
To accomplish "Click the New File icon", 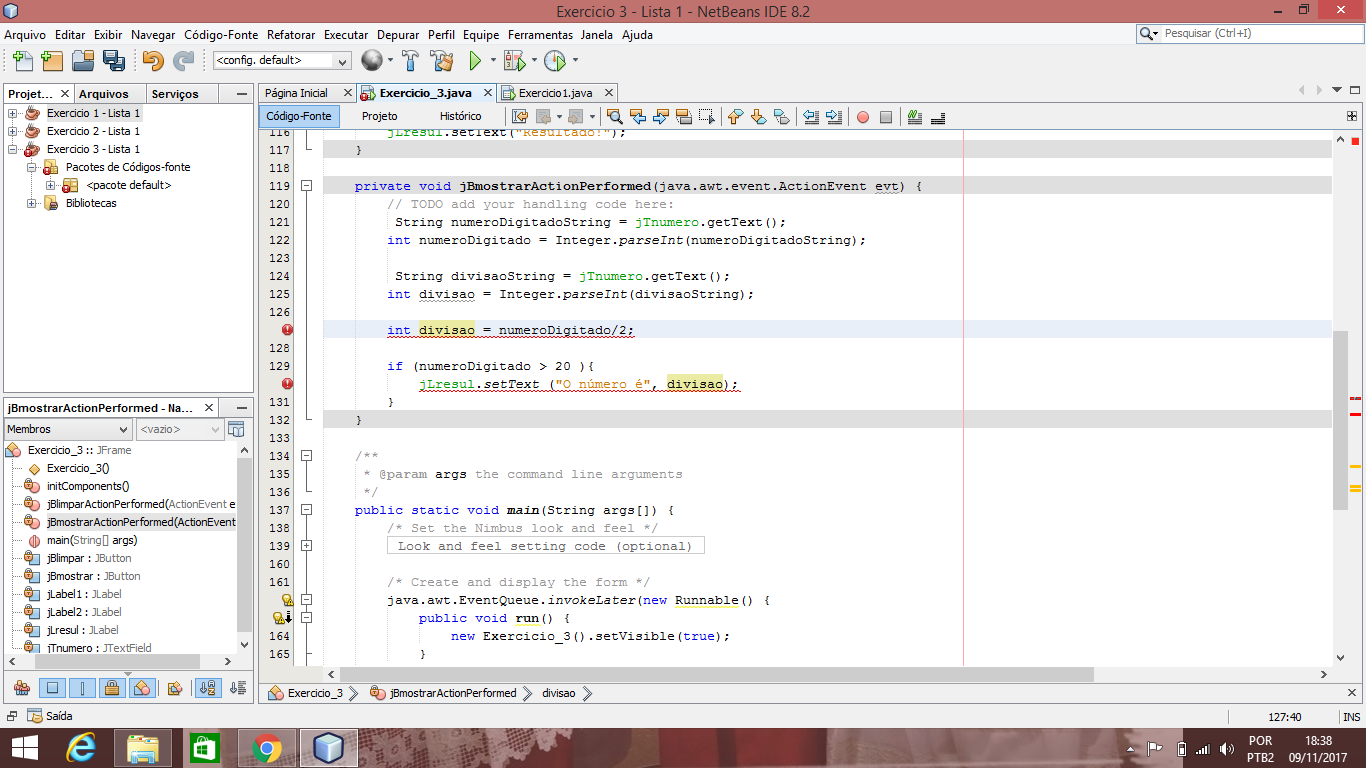I will [22, 61].
